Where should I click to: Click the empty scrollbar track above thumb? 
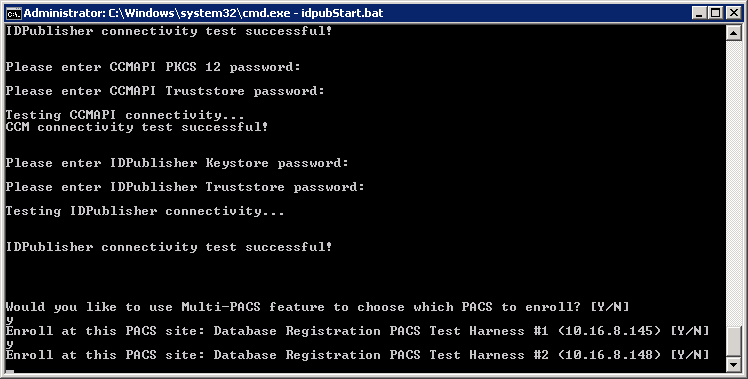click(733, 183)
